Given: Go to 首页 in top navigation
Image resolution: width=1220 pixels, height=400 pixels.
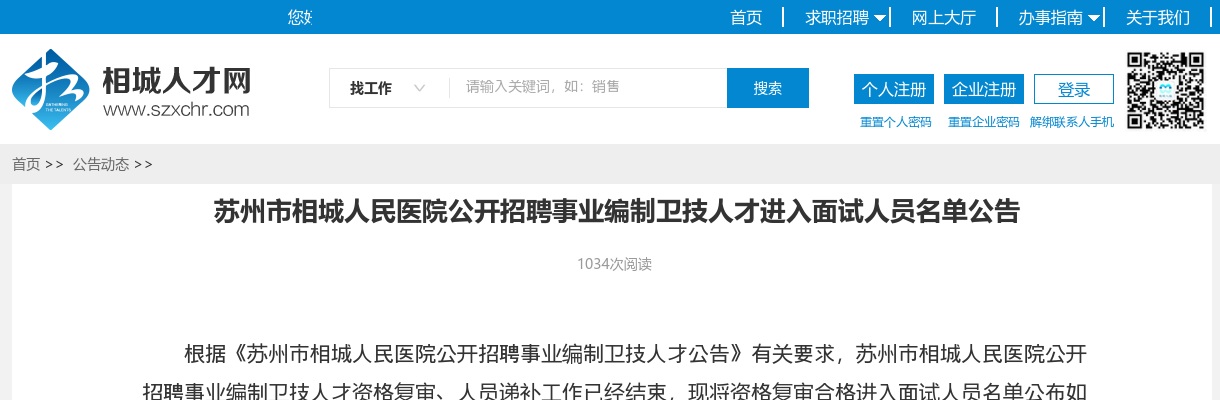Looking at the screenshot, I should coord(746,17).
